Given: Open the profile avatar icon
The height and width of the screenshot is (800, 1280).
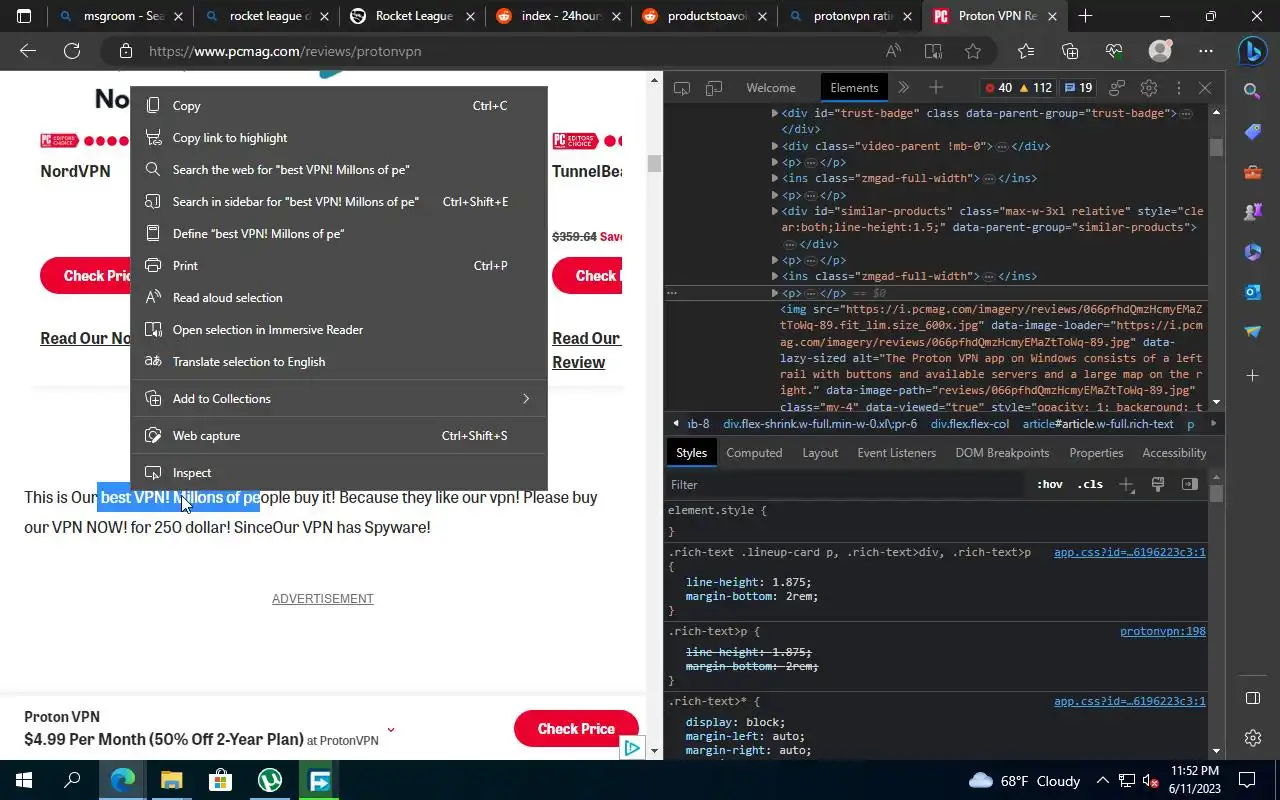Looking at the screenshot, I should pos(1160,51).
